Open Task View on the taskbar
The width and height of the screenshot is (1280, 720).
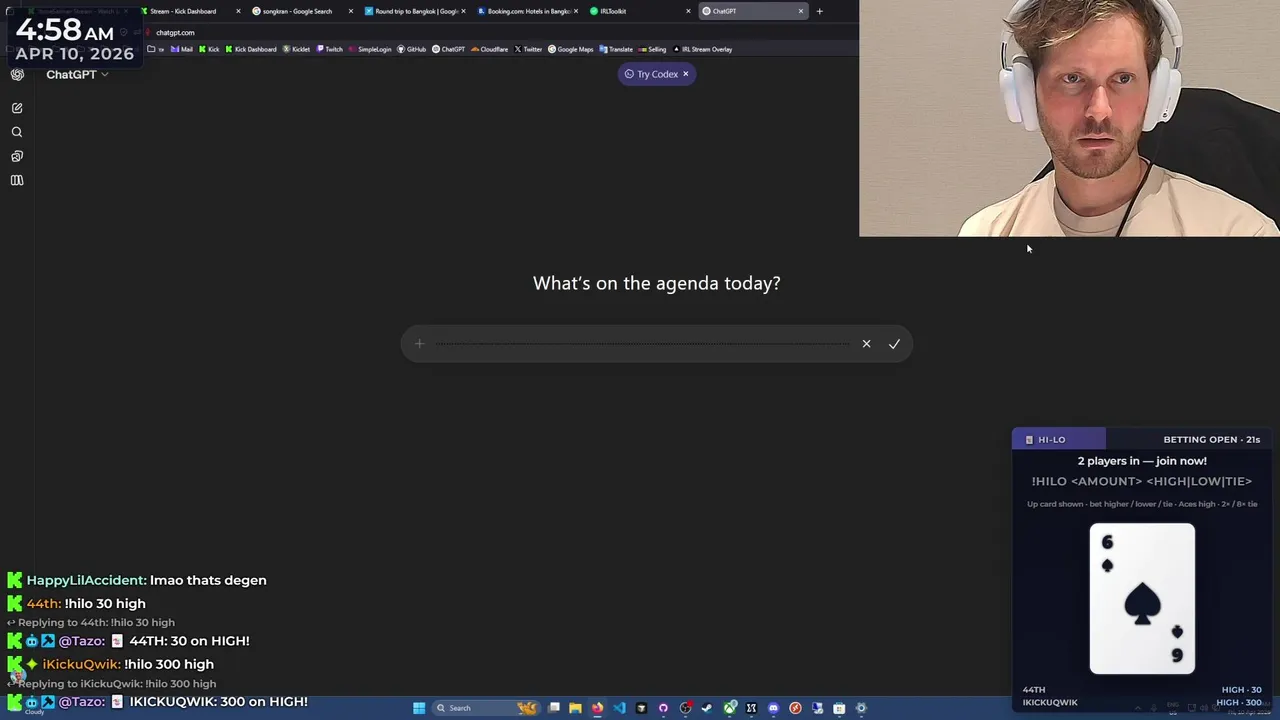pyautogui.click(x=553, y=708)
